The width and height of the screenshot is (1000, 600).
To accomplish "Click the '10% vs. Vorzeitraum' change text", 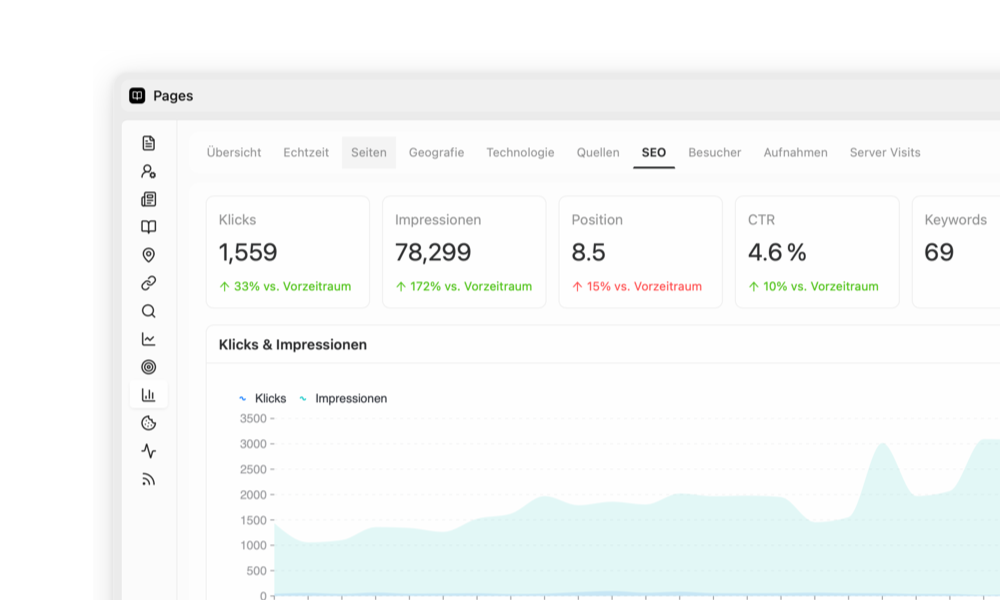I will coord(821,286).
